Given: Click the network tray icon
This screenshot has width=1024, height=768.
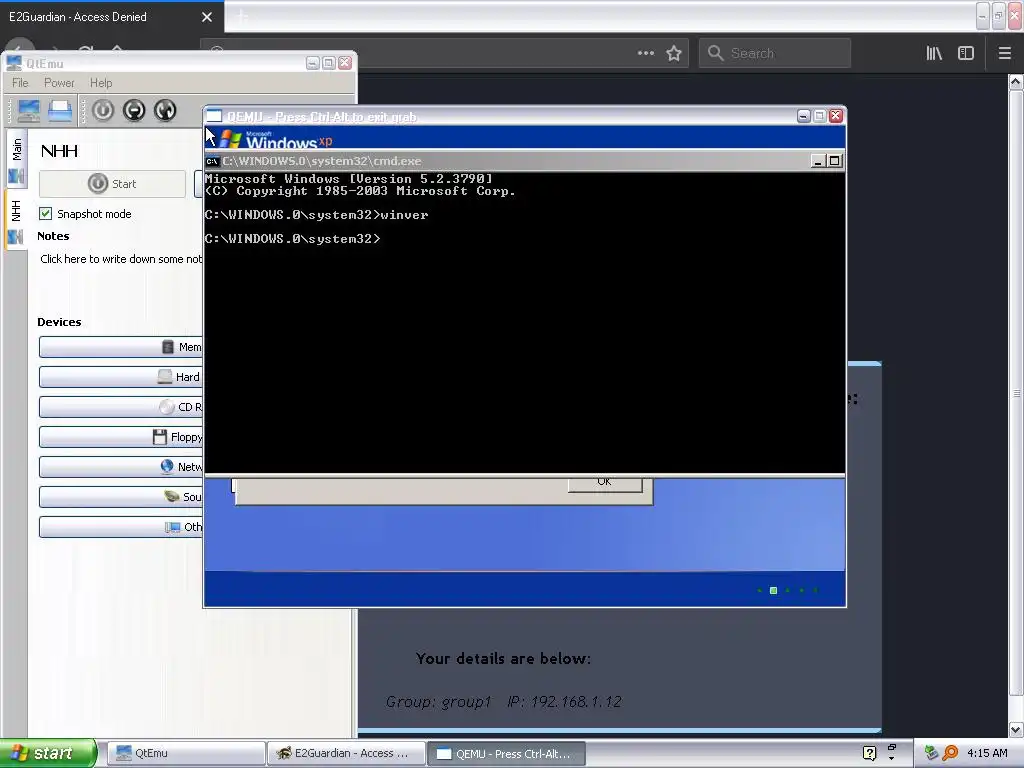Looking at the screenshot, I should 931,753.
